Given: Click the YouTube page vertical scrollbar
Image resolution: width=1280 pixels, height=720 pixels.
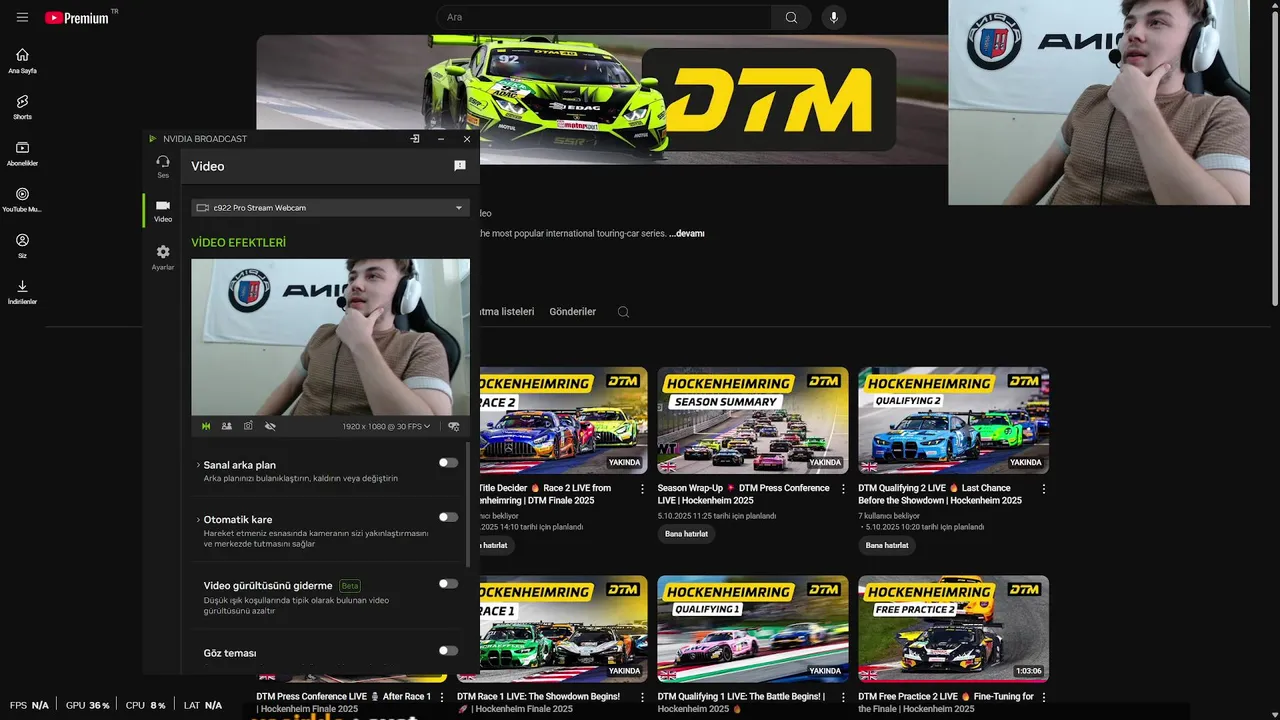Looking at the screenshot, I should pos(1274,160).
